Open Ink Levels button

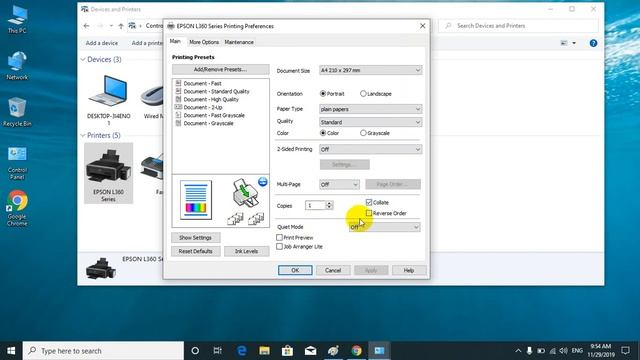[x=247, y=251]
